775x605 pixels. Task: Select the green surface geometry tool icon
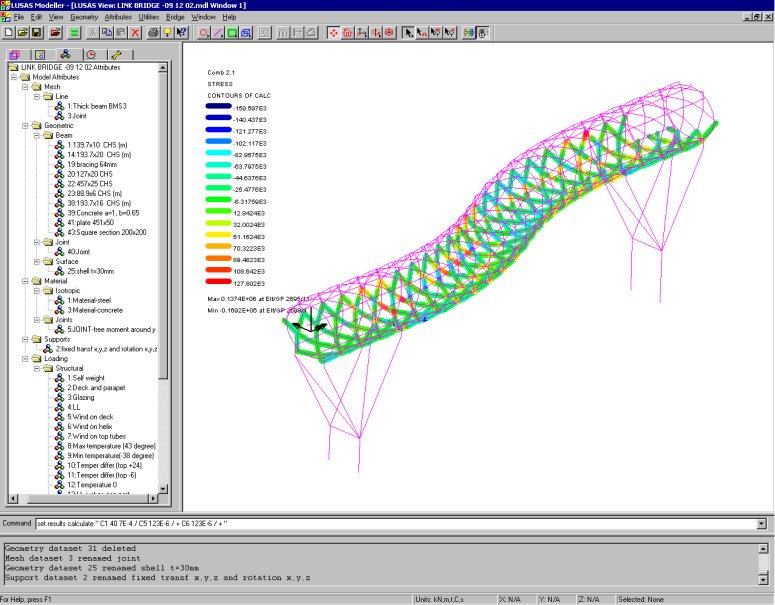click(x=232, y=33)
